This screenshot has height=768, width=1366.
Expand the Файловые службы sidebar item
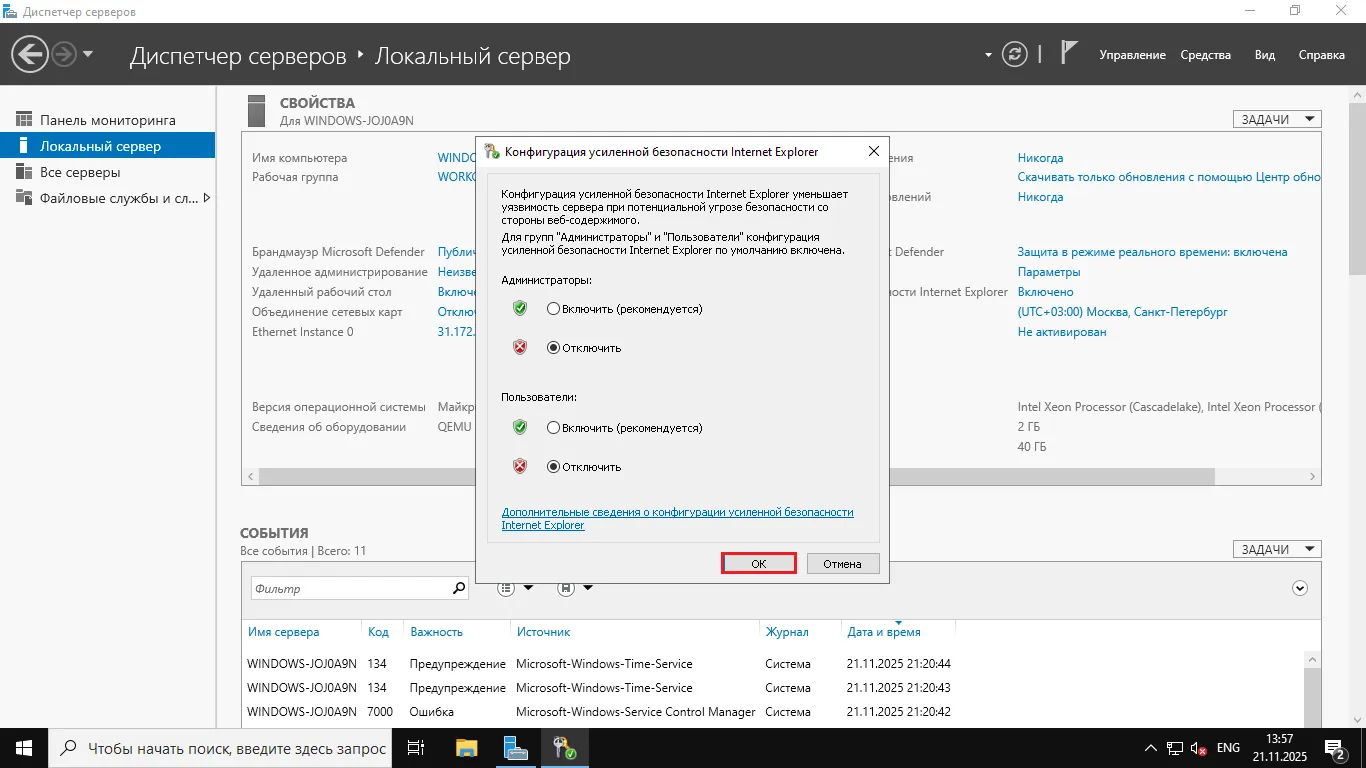[x=207, y=198]
